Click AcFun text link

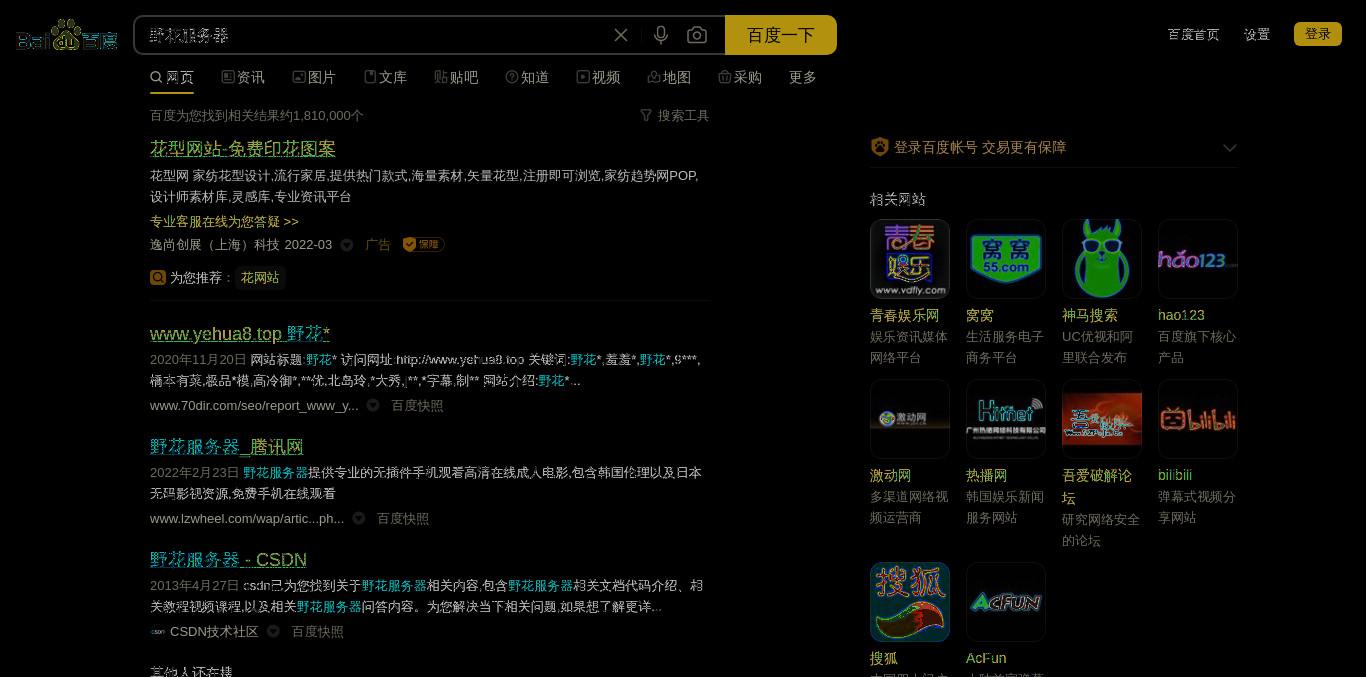986,658
